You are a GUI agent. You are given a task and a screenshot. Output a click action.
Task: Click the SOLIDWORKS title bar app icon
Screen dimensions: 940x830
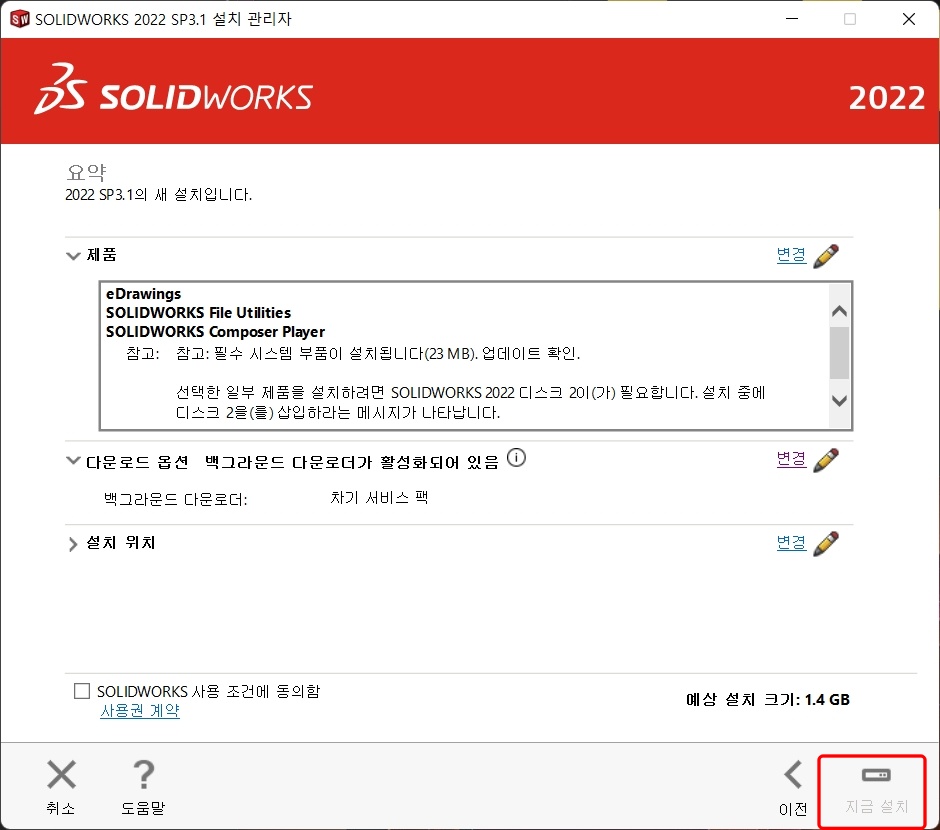click(20, 19)
